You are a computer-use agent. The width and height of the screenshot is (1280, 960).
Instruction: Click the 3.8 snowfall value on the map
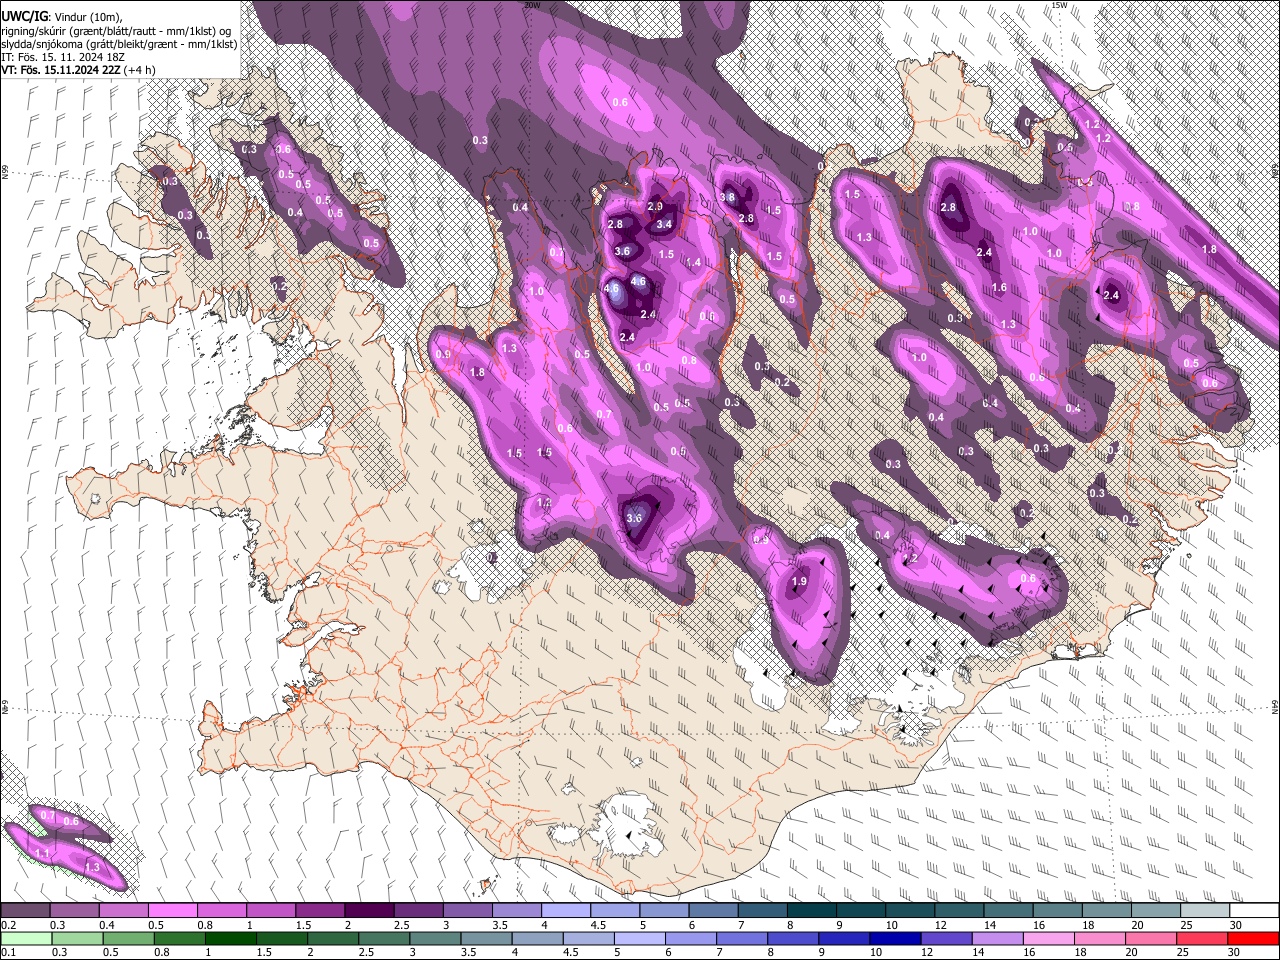[x=727, y=197]
